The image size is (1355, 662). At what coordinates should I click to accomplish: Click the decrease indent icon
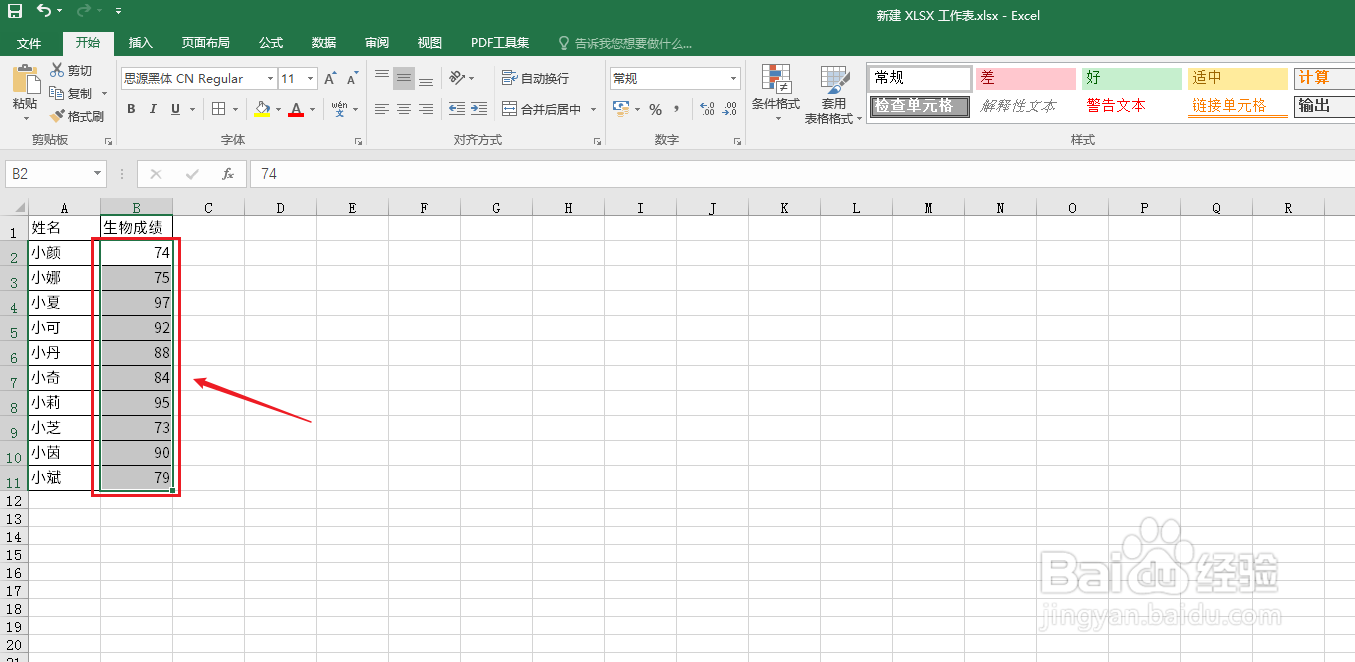[x=457, y=109]
